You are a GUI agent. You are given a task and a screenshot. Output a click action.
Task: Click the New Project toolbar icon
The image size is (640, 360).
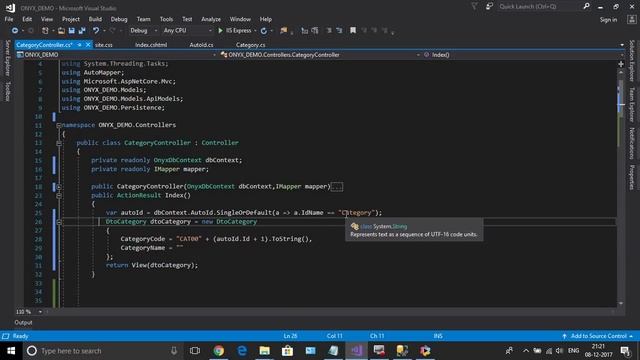tap(45, 31)
